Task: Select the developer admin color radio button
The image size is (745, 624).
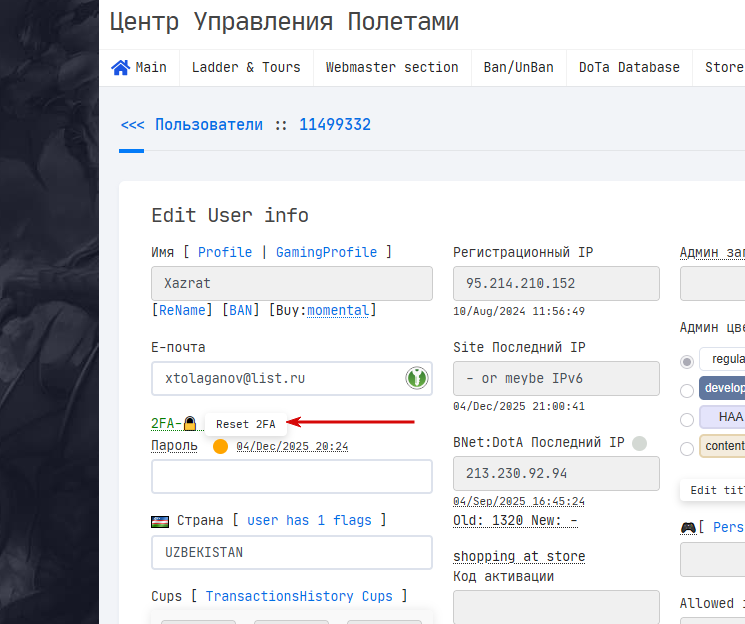Action: click(x=687, y=391)
